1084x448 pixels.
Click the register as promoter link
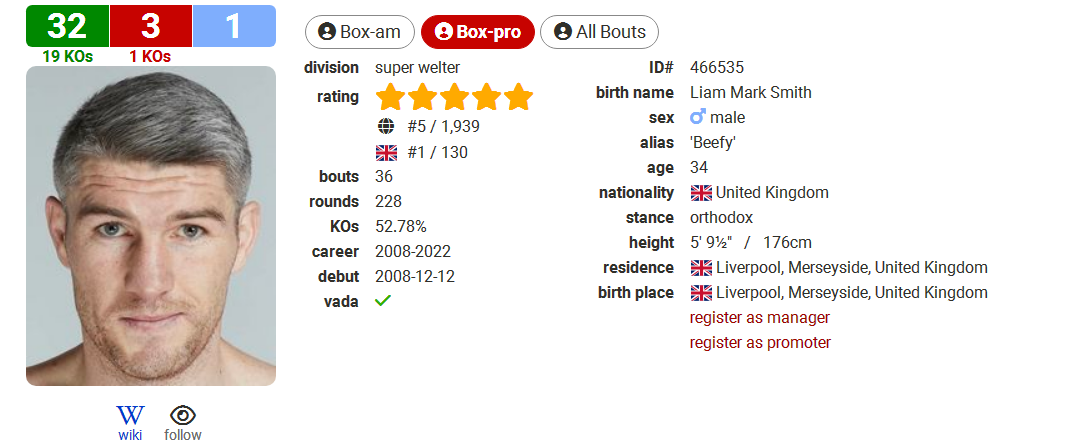[x=760, y=343]
